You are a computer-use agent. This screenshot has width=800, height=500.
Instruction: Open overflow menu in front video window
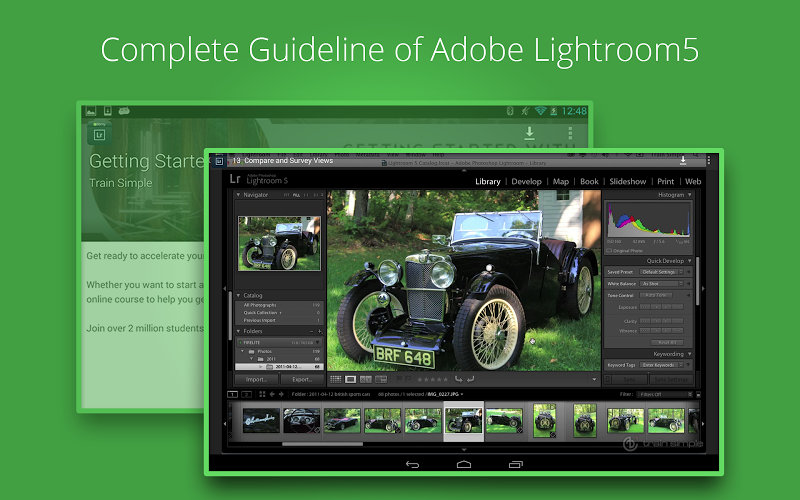coord(709,161)
